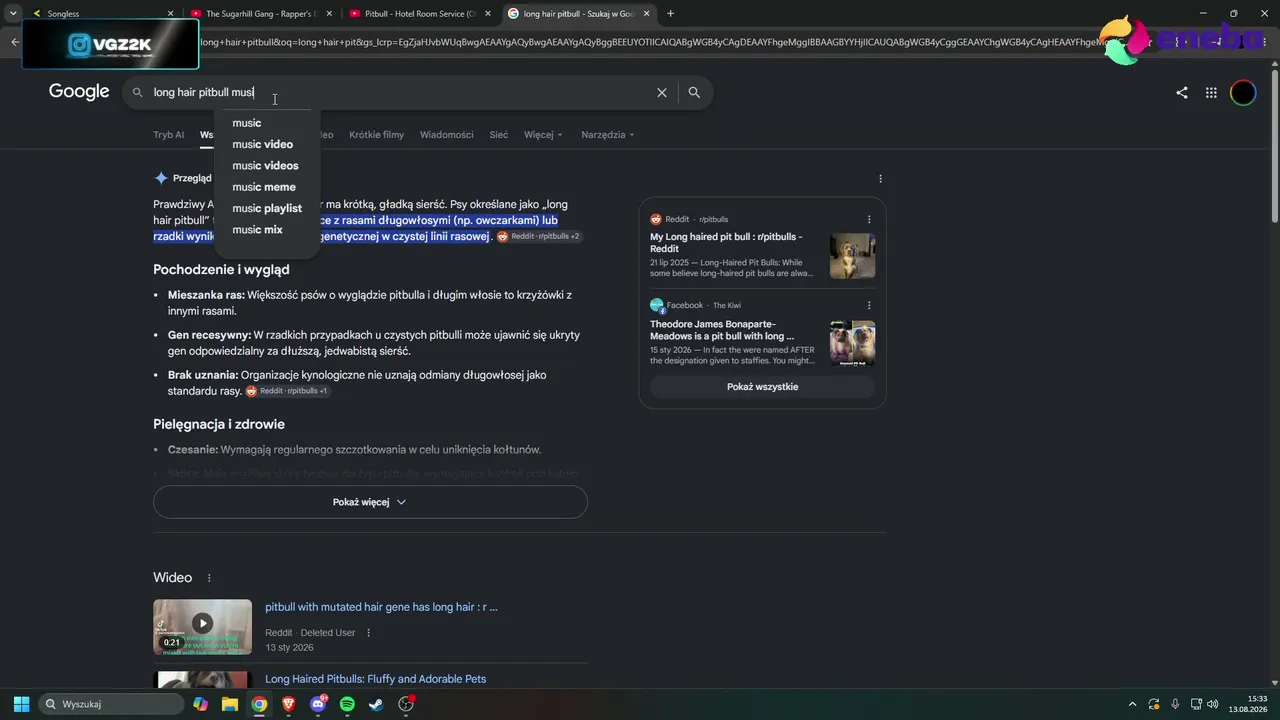The height and width of the screenshot is (720, 1280).
Task: Select the Wiadomości search tab
Action: [447, 135]
